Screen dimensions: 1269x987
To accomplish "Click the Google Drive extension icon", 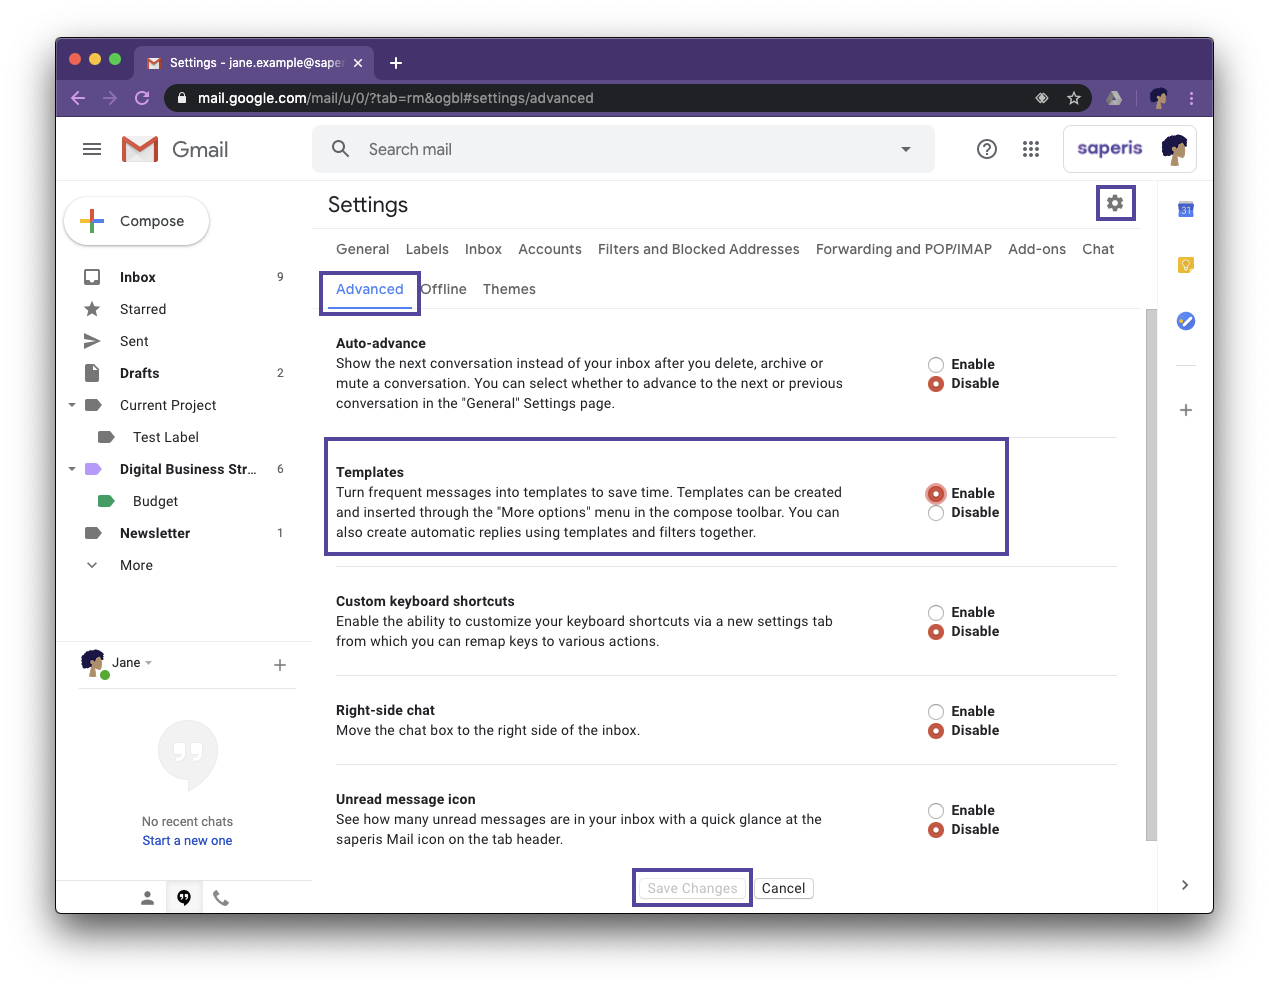I will click(x=1114, y=98).
